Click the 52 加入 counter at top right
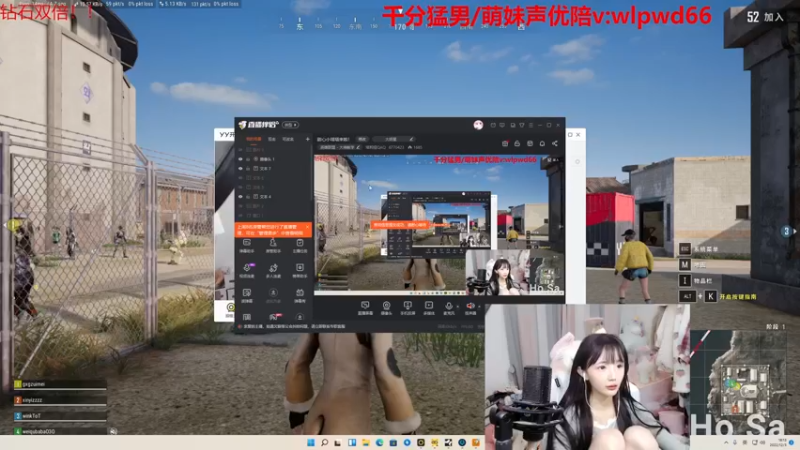 click(765, 17)
